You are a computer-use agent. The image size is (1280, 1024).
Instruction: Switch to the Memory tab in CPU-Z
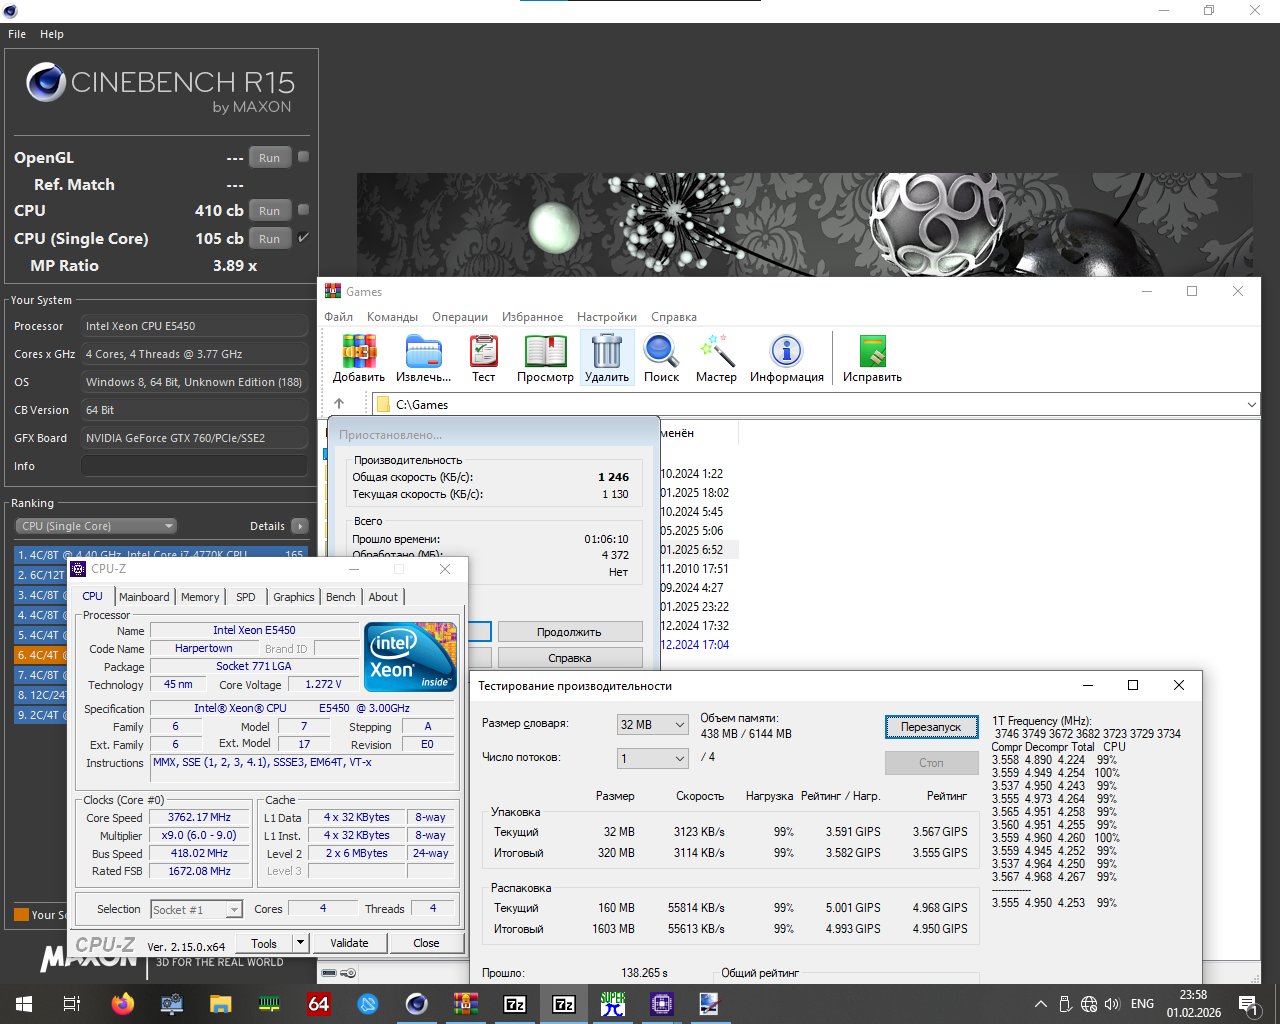tap(200, 597)
